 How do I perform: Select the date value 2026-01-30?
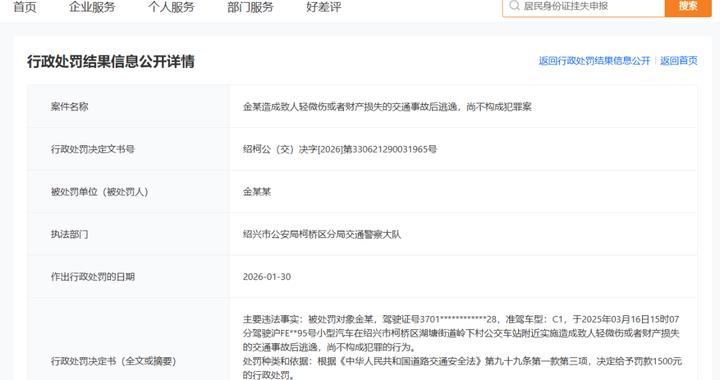click(x=267, y=277)
